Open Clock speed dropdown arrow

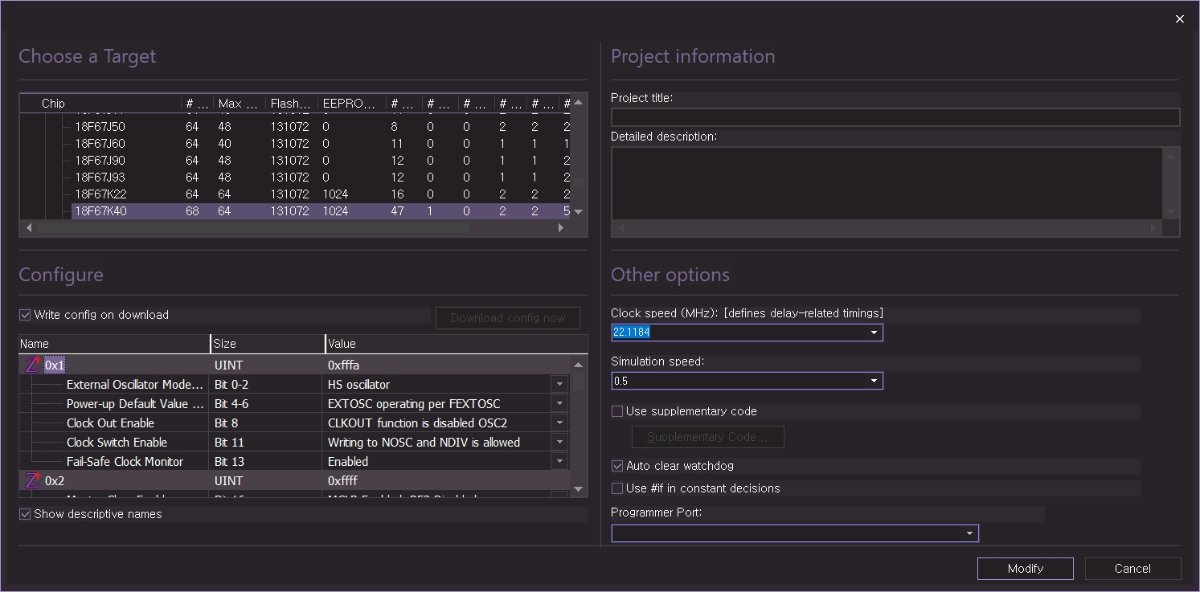tap(873, 332)
